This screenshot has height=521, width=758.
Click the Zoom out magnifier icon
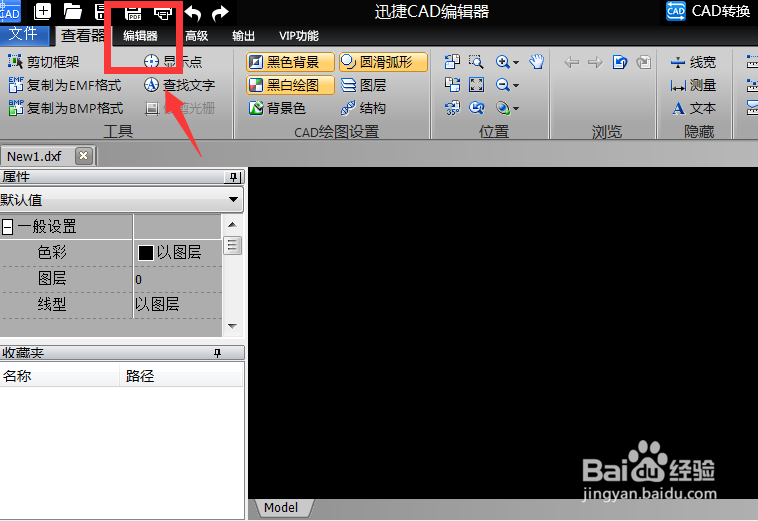point(503,85)
